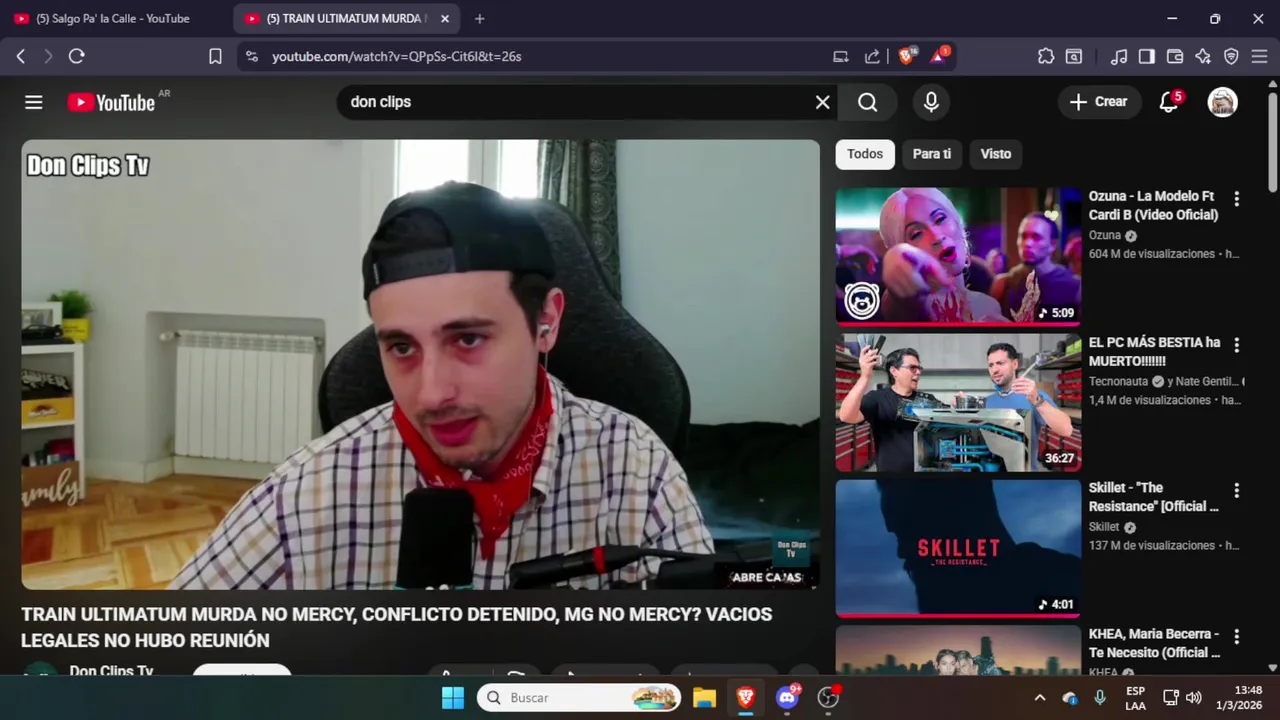The image size is (1280, 720).
Task: Open Brave VPN shield icon
Action: tap(1231, 56)
